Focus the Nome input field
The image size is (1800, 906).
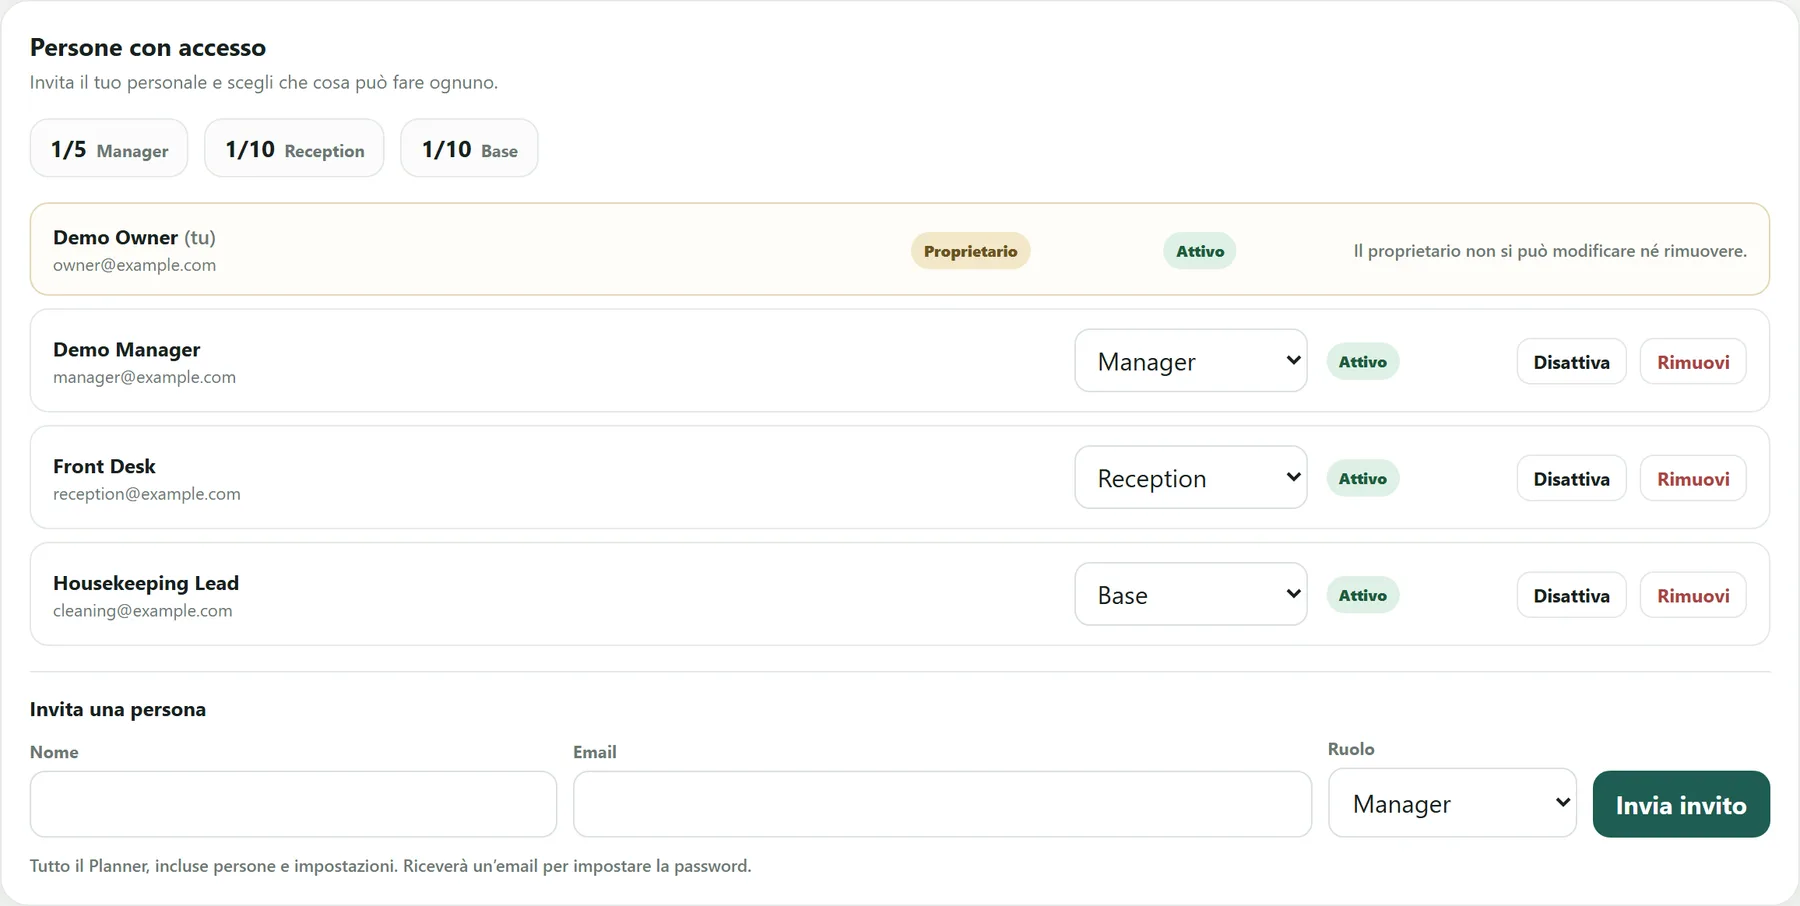point(293,804)
